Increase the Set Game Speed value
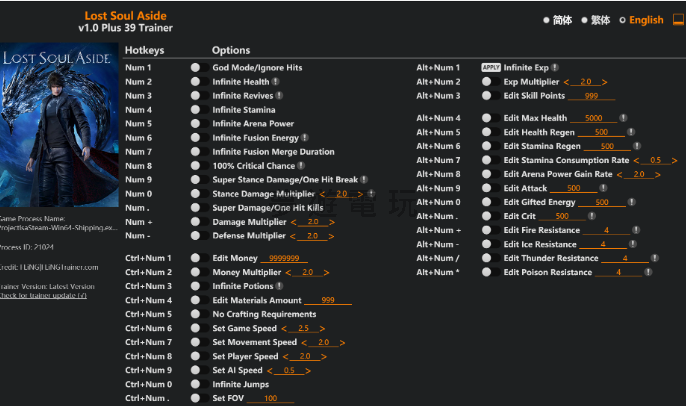This screenshot has width=686, height=406. click(322, 329)
